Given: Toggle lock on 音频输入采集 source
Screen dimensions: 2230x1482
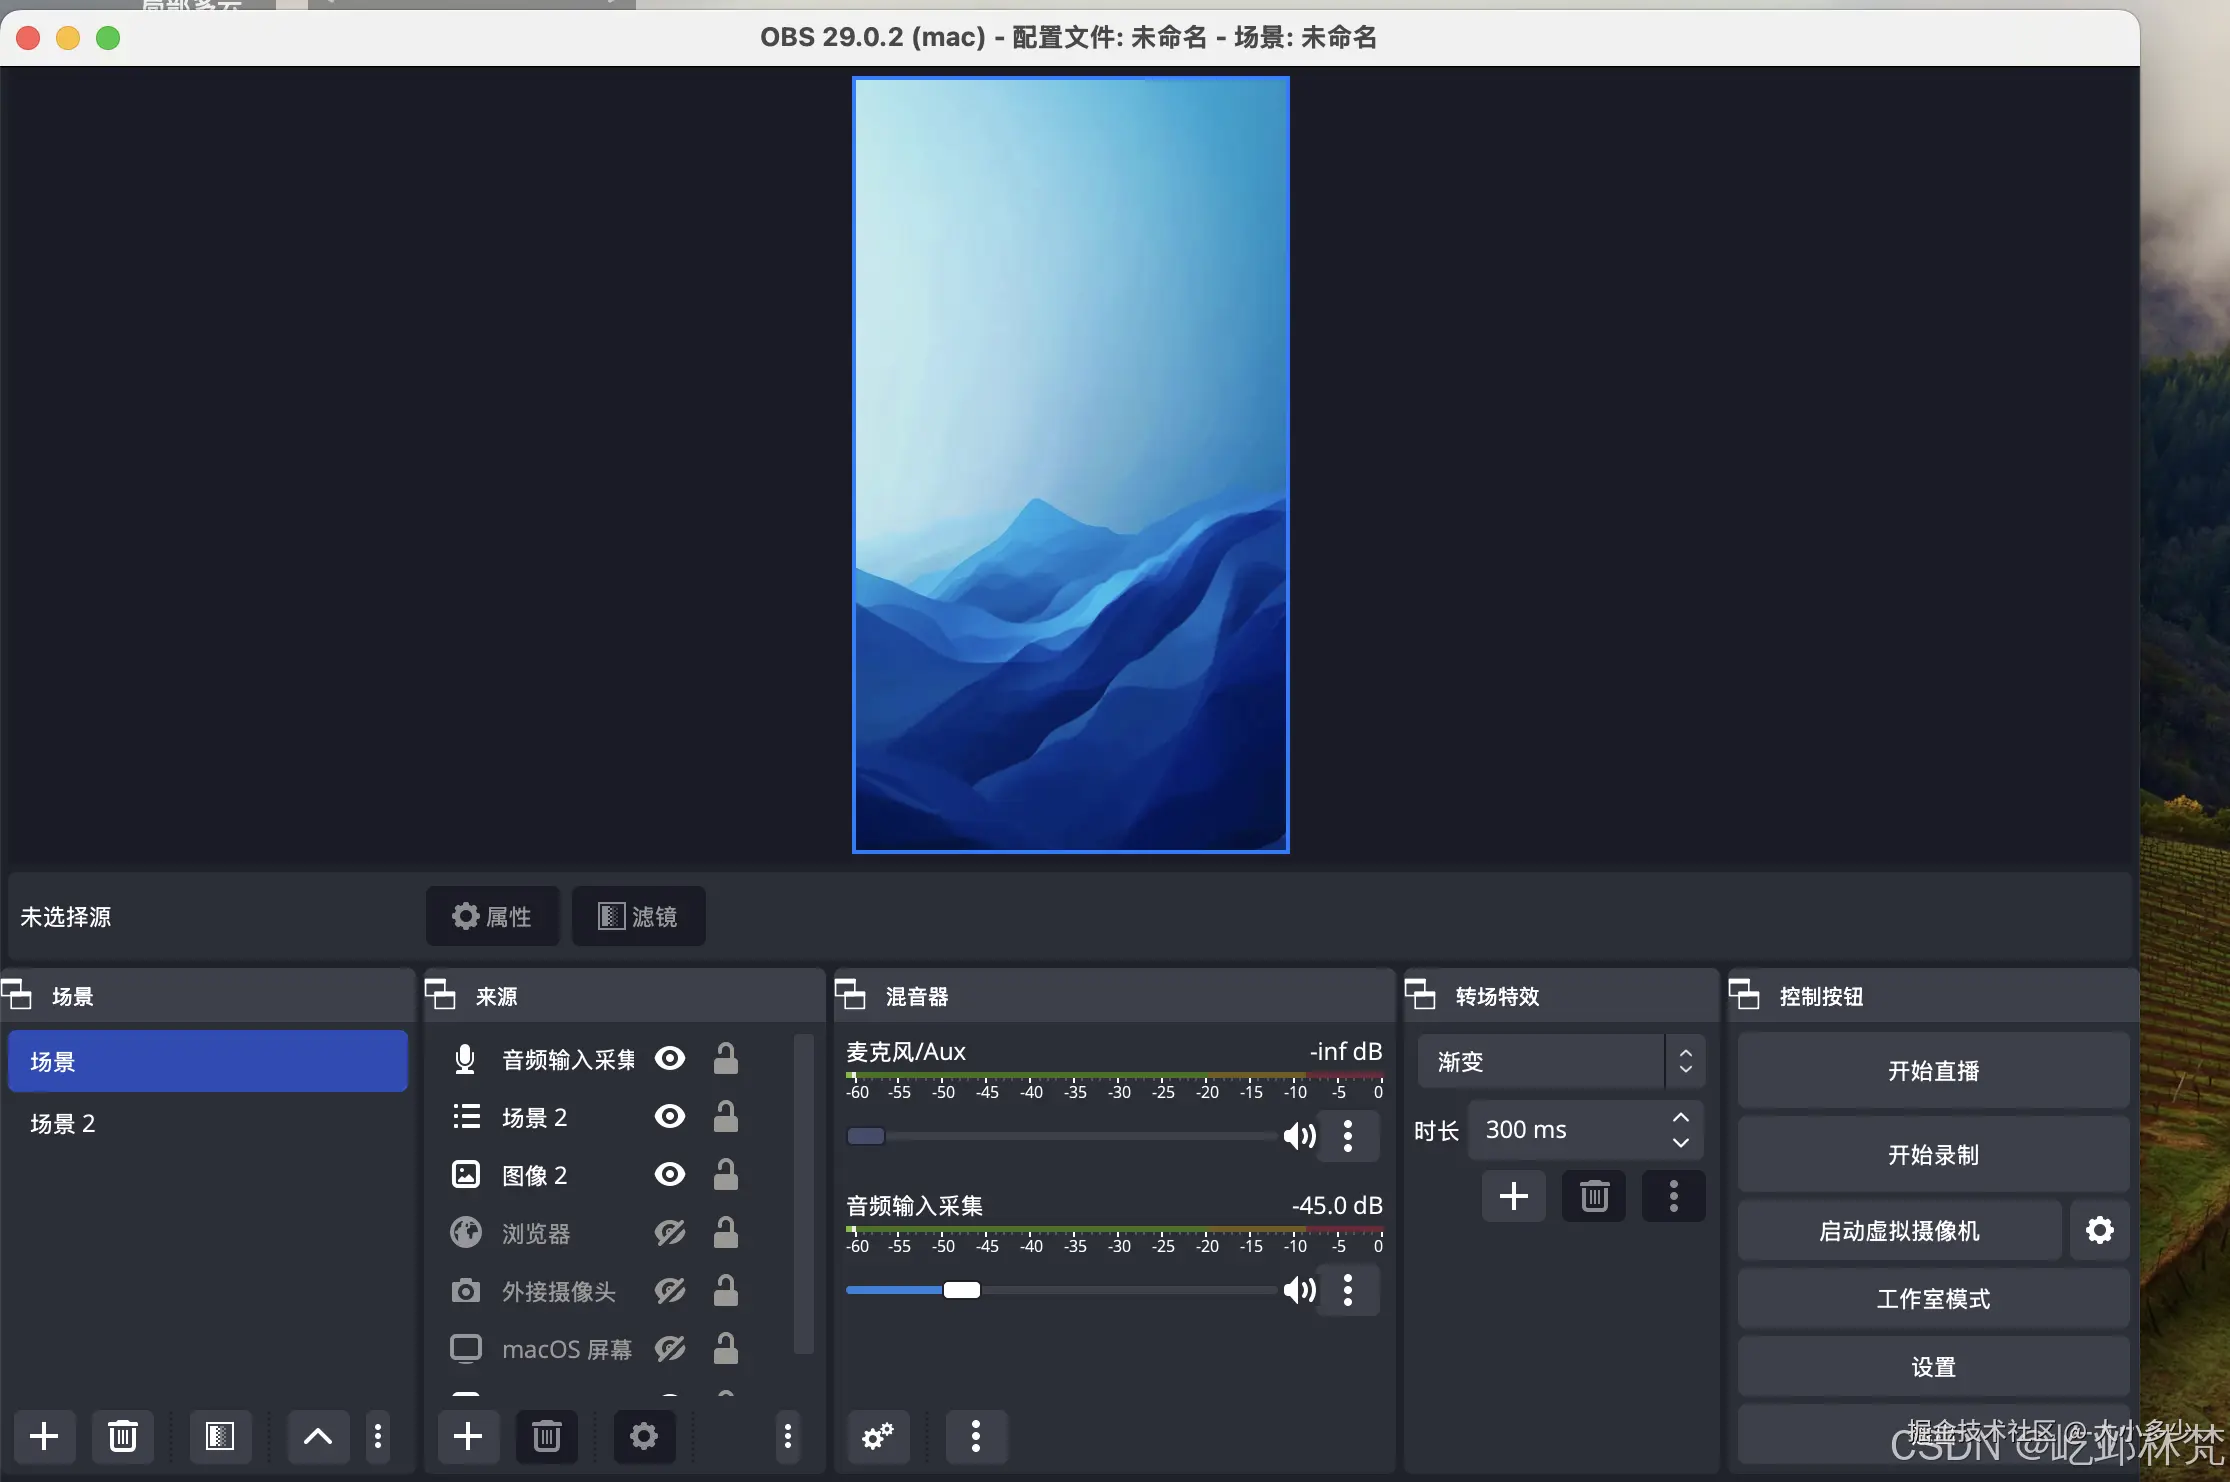Looking at the screenshot, I should click(x=726, y=1058).
